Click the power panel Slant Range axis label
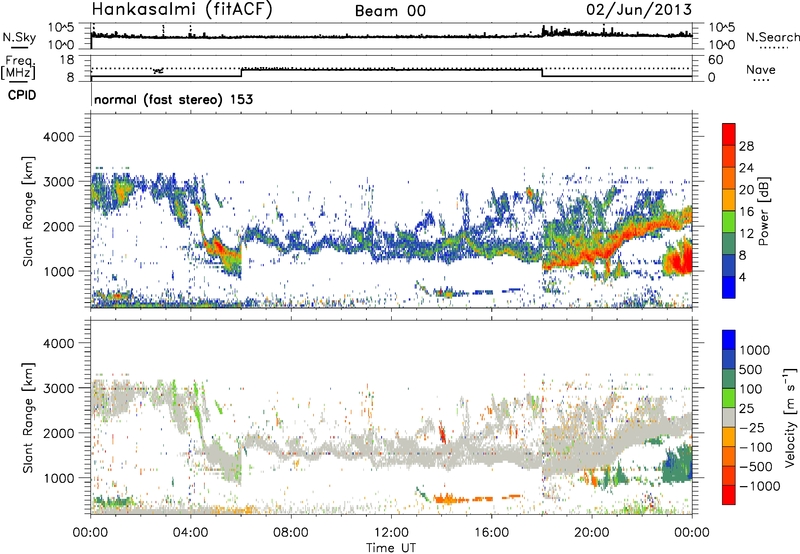 (x=28, y=211)
